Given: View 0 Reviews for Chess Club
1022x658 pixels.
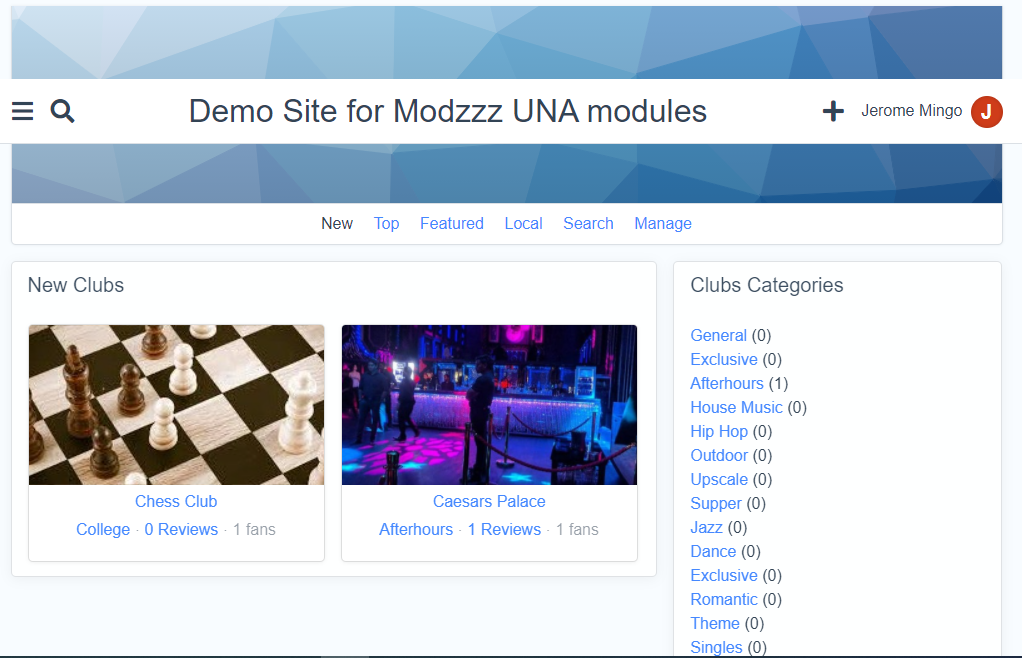Looking at the screenshot, I should pos(181,529).
